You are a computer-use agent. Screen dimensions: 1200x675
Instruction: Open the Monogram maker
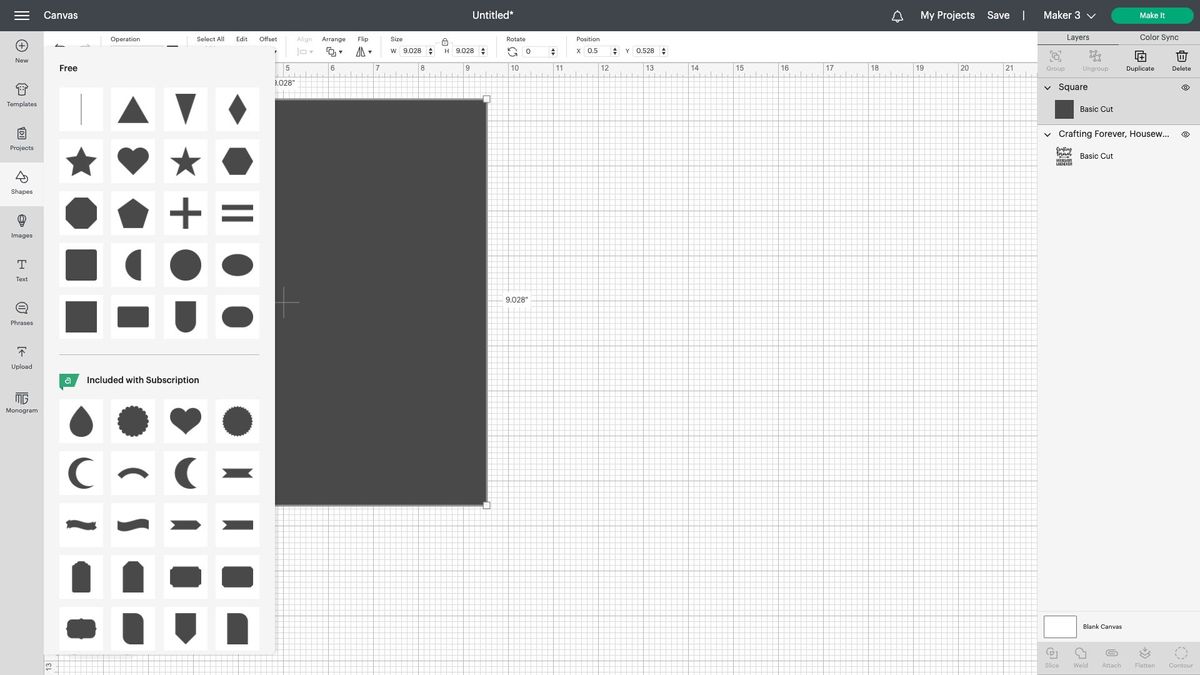pyautogui.click(x=22, y=401)
